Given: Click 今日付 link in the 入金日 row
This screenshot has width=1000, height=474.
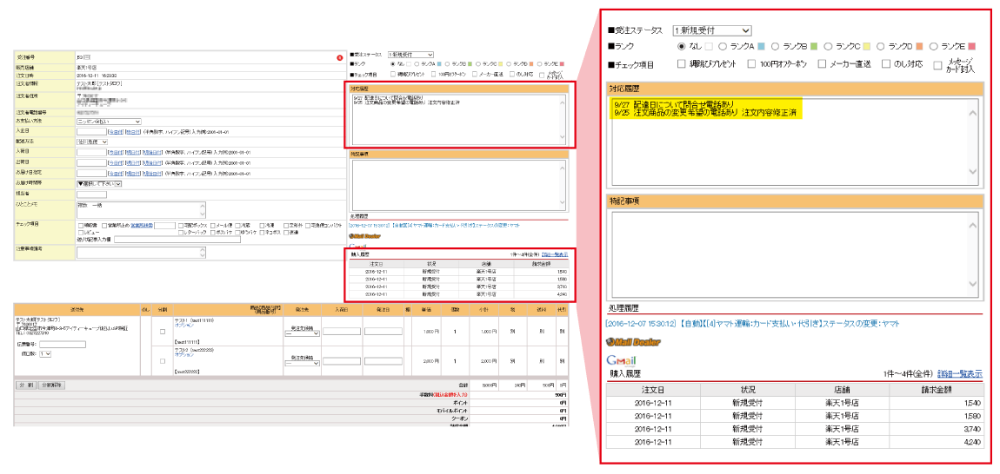Looking at the screenshot, I should click(x=115, y=132).
